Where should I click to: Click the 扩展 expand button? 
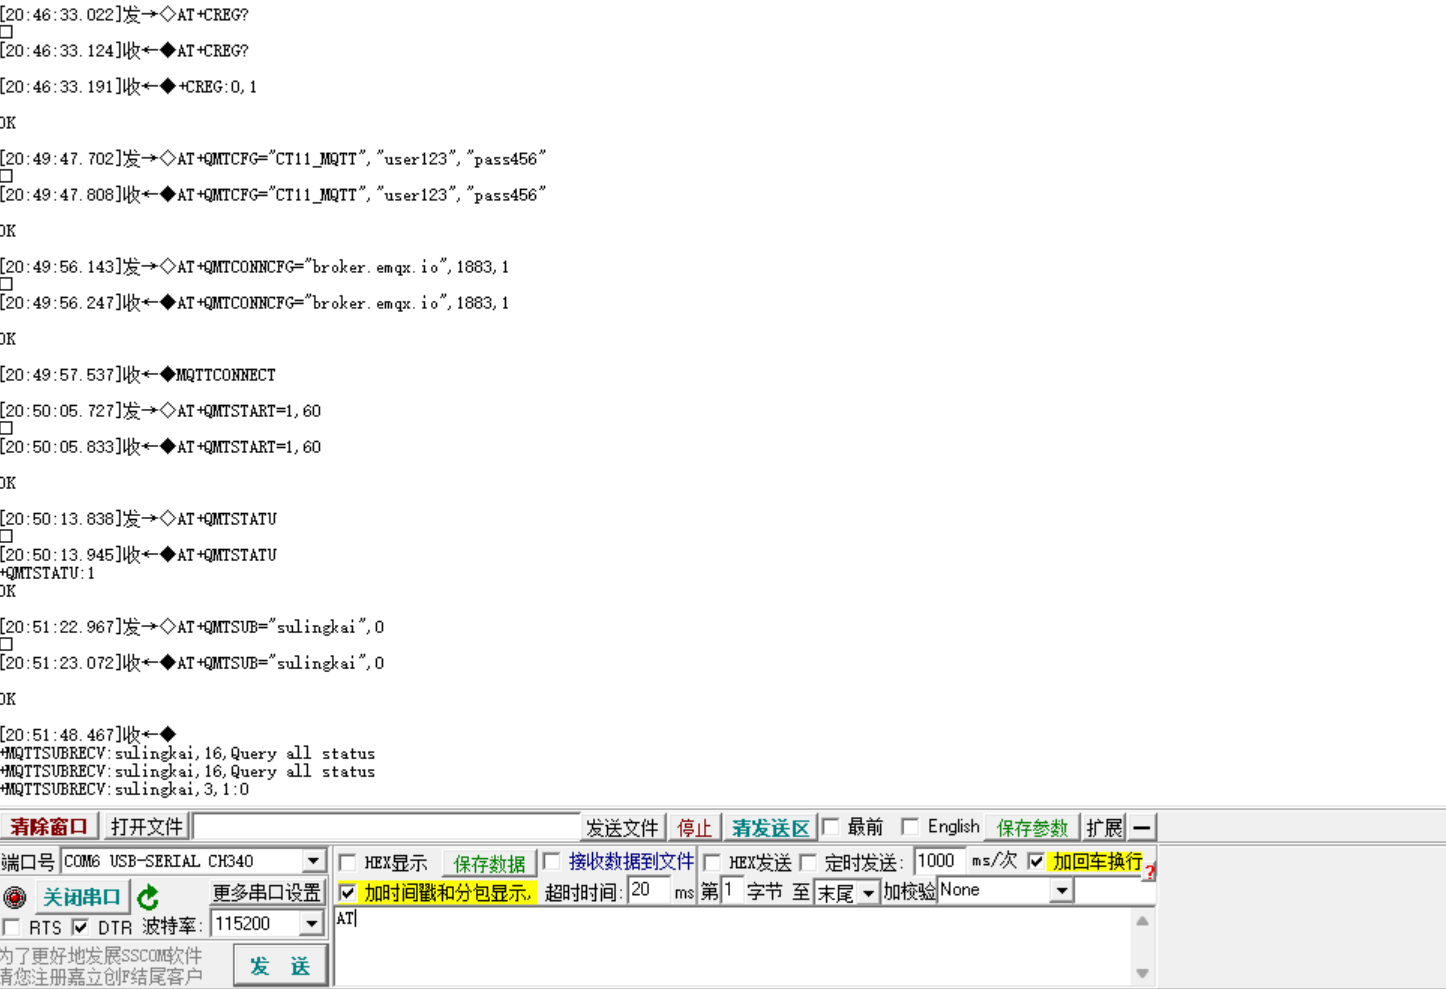pos(1104,827)
